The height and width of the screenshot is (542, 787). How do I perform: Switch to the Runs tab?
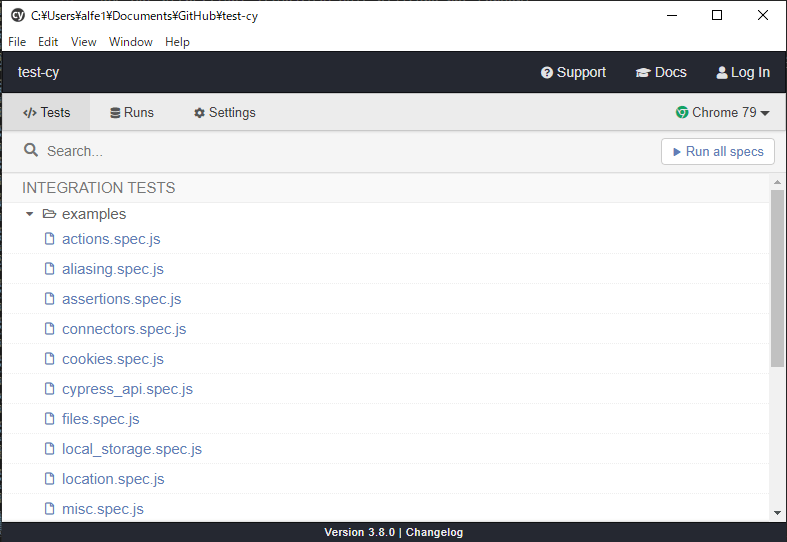(132, 112)
